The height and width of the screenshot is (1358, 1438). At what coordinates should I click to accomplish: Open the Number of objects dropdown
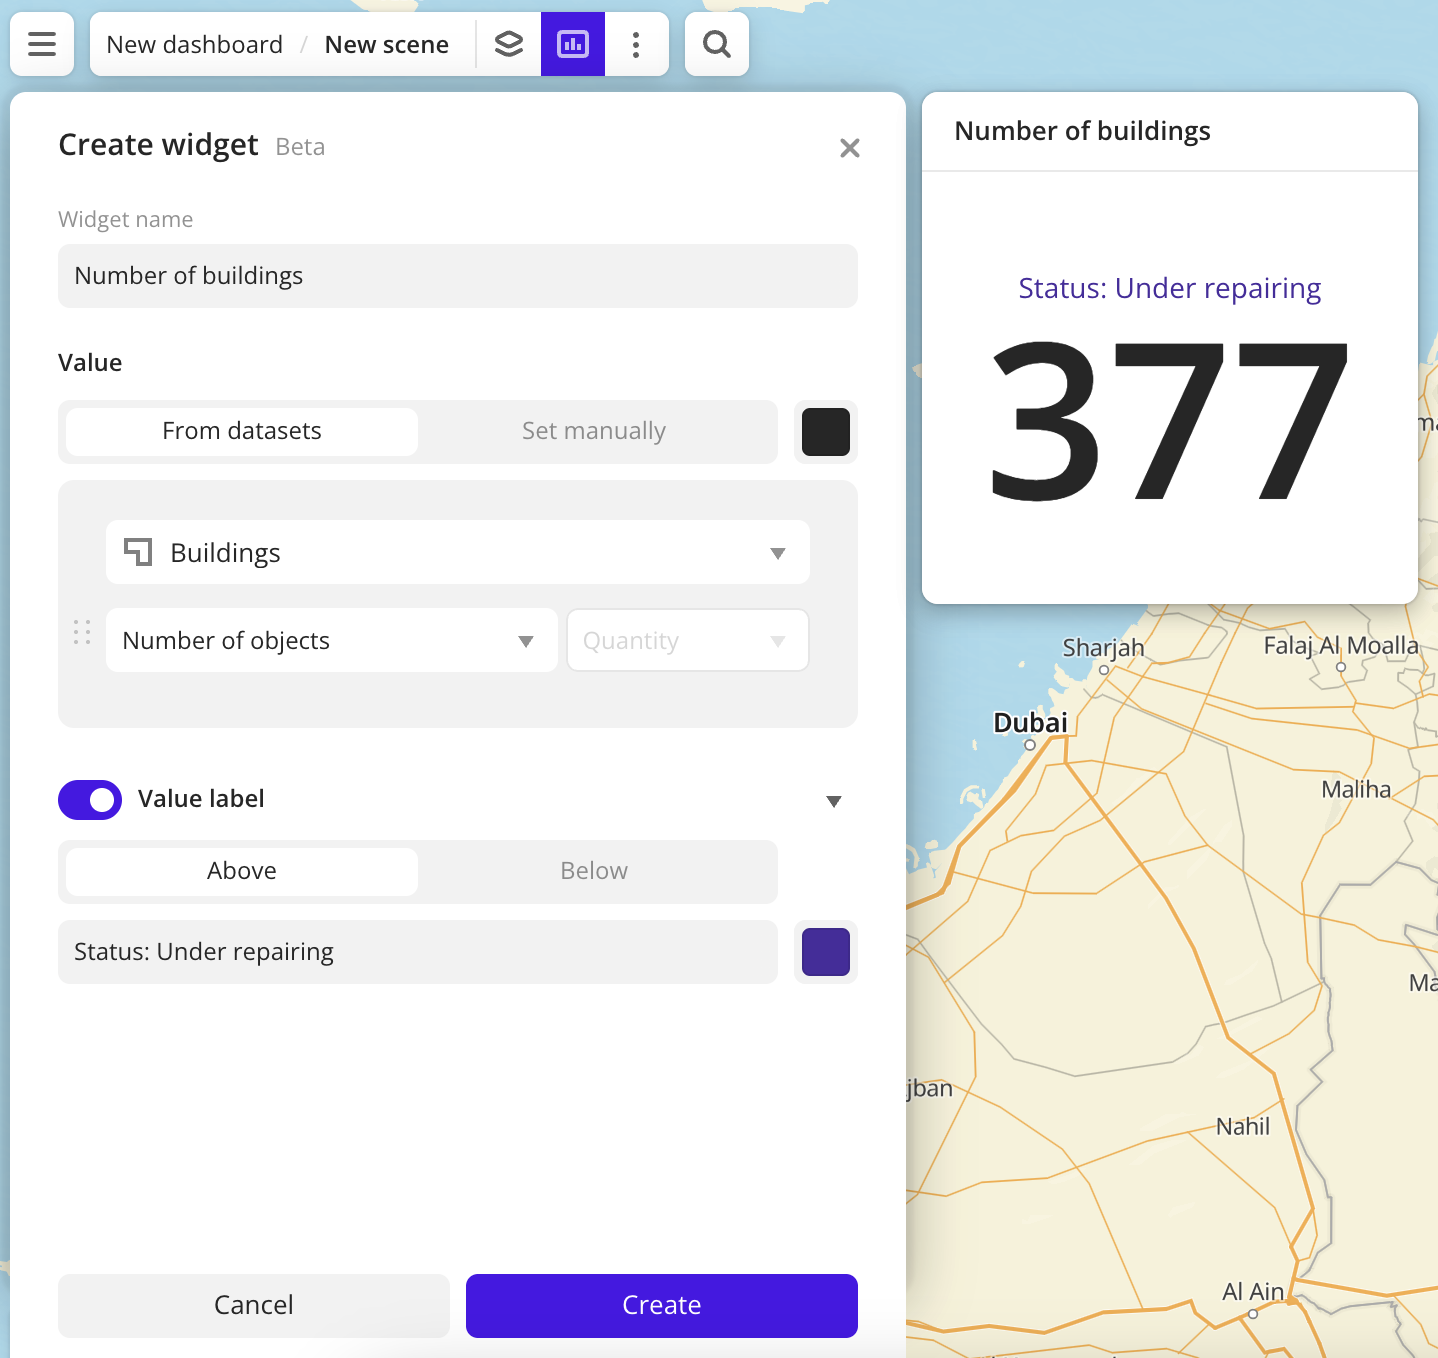coord(332,640)
